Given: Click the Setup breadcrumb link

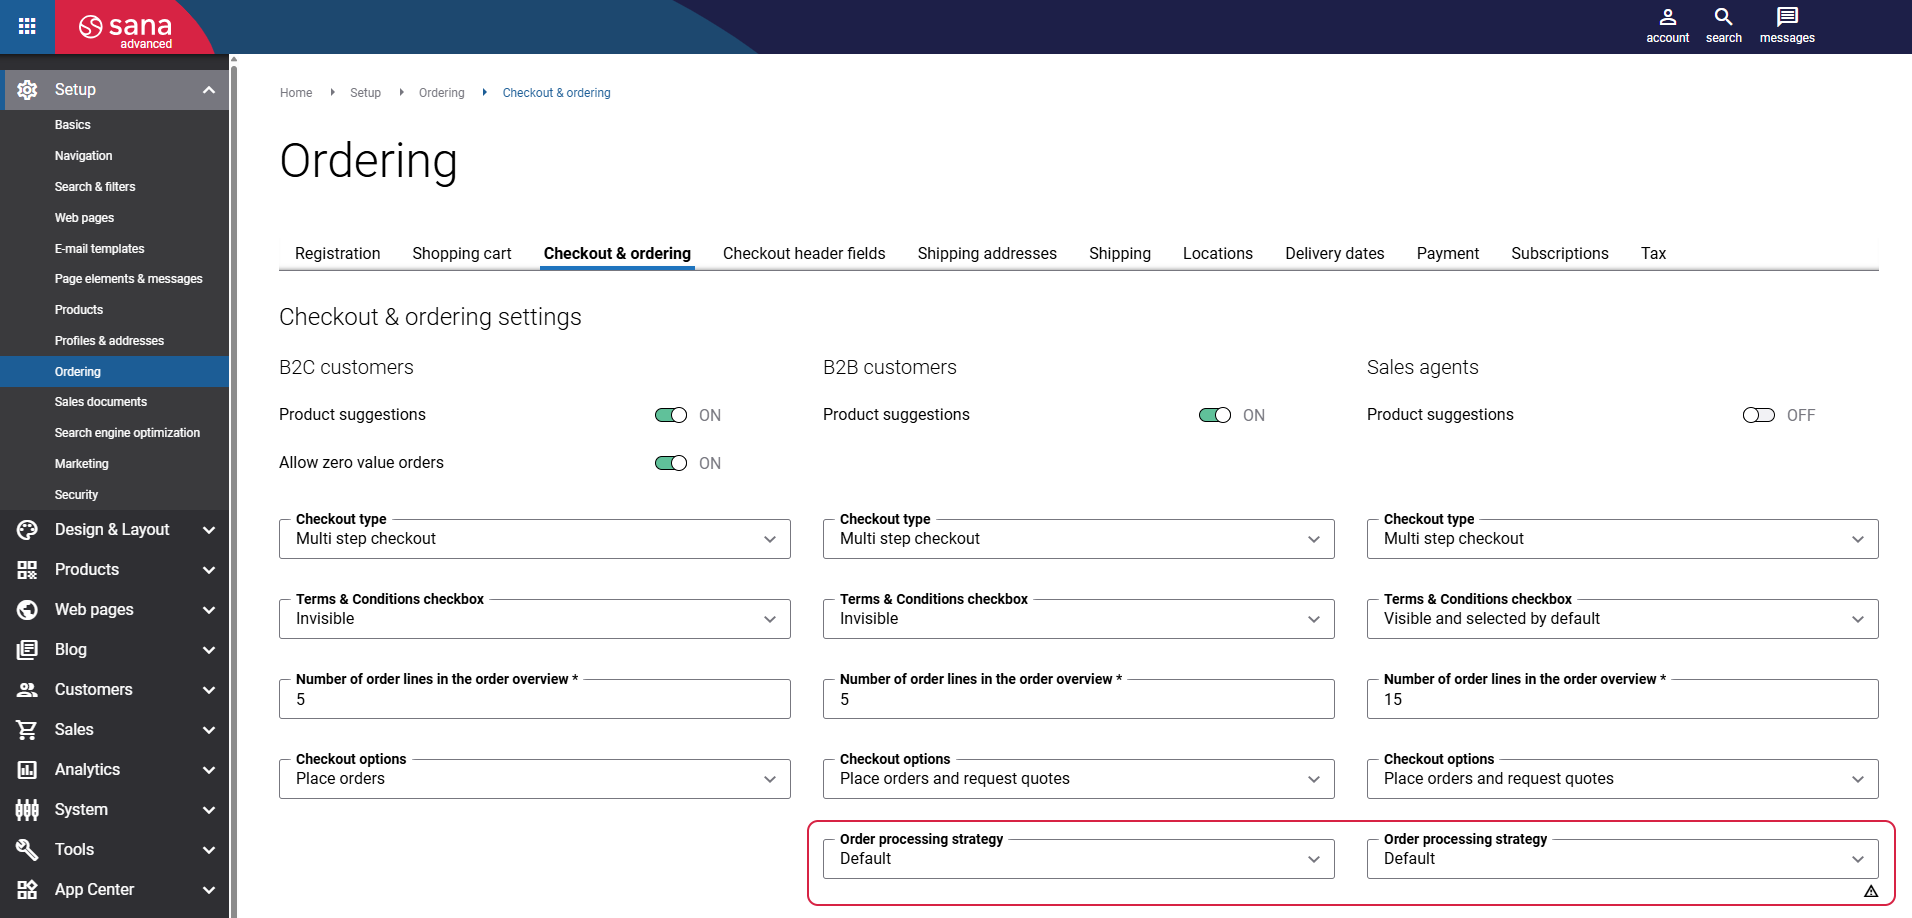Looking at the screenshot, I should (x=365, y=93).
